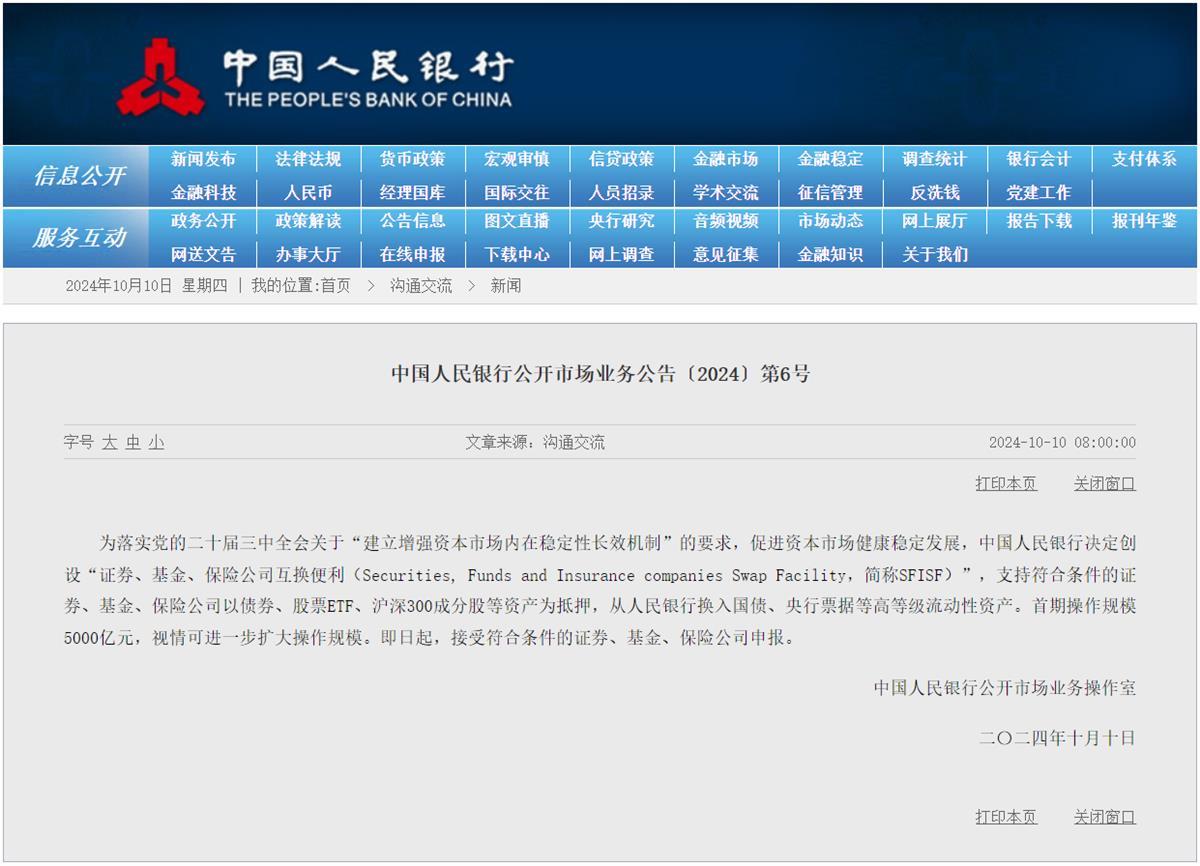
Task: Open the 金融市场 navigation link
Action: [x=725, y=159]
